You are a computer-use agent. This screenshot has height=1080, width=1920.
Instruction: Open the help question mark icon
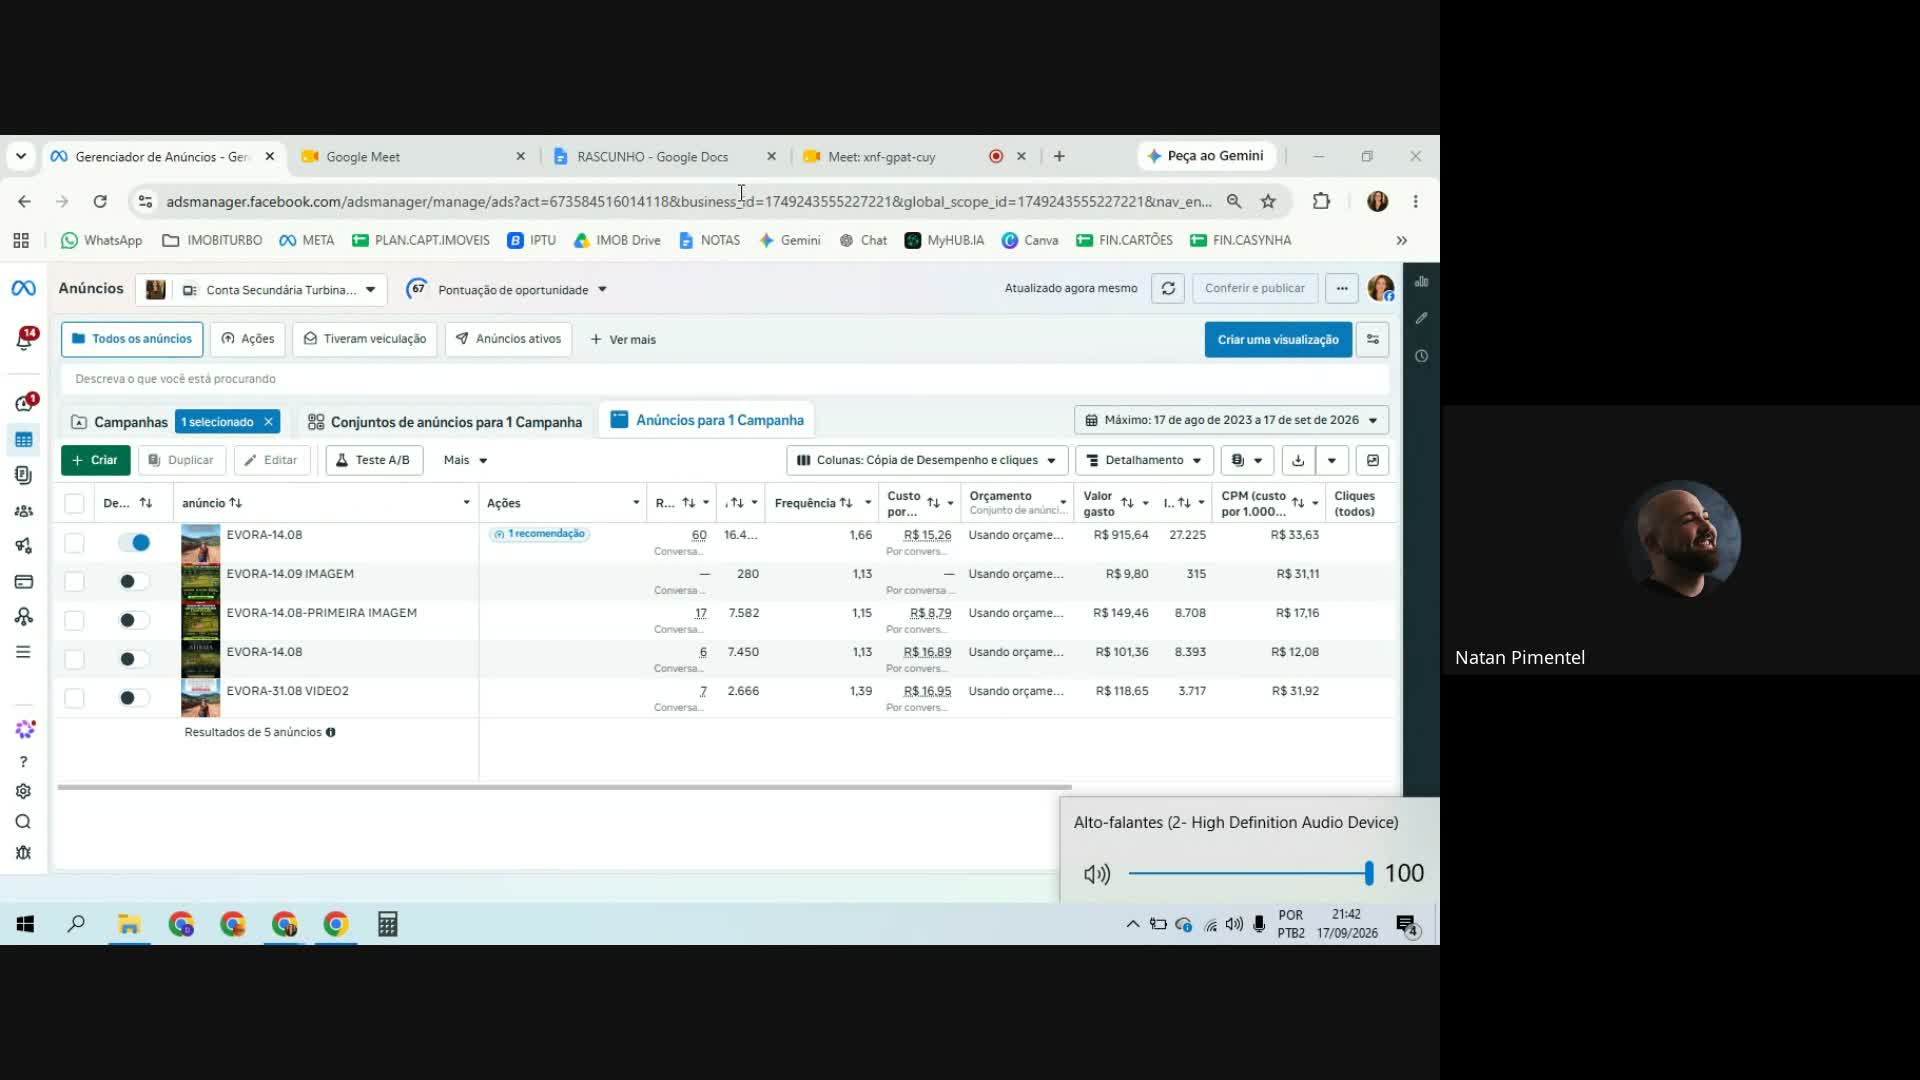pos(24,762)
